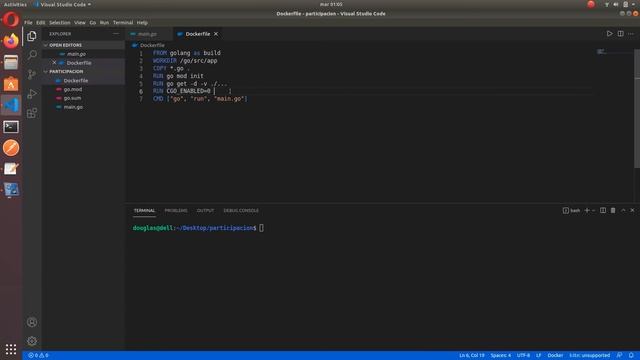Viewport: 640px width, 360px height.
Task: Split the editor to the right
Action: pyautogui.click(x=620, y=33)
